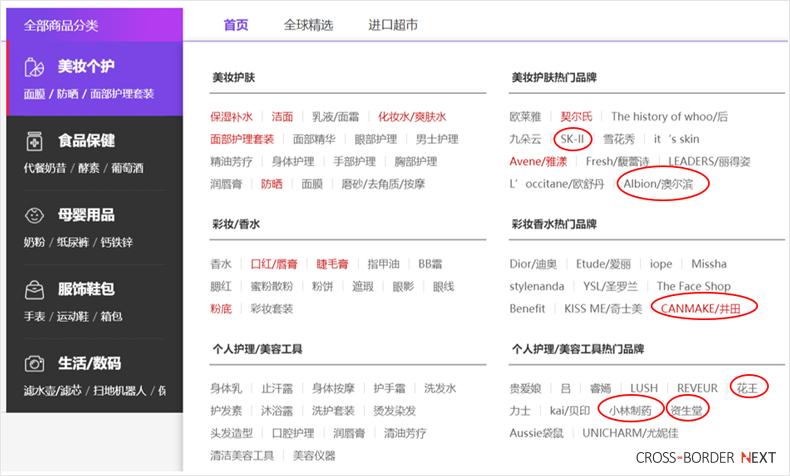790x476 pixels.
Task: Open the 花王 brand link
Action: (747, 388)
